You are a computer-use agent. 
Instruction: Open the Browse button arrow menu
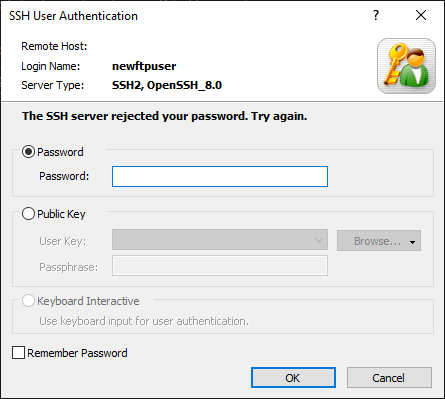412,241
